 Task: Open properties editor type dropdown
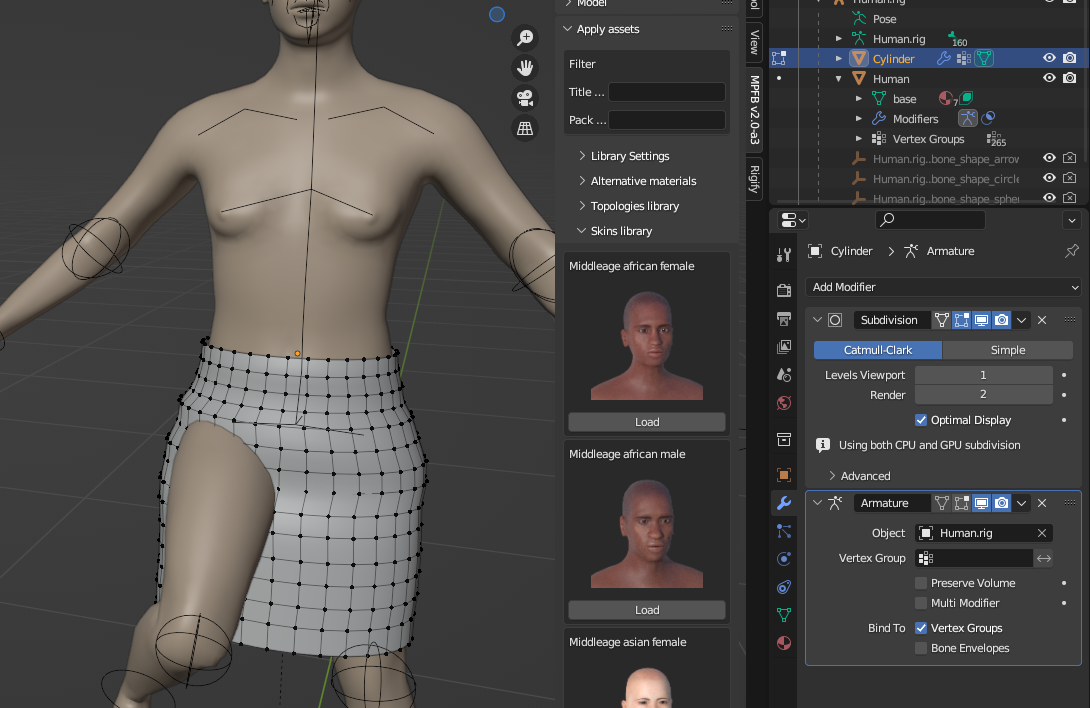pyautogui.click(x=793, y=220)
